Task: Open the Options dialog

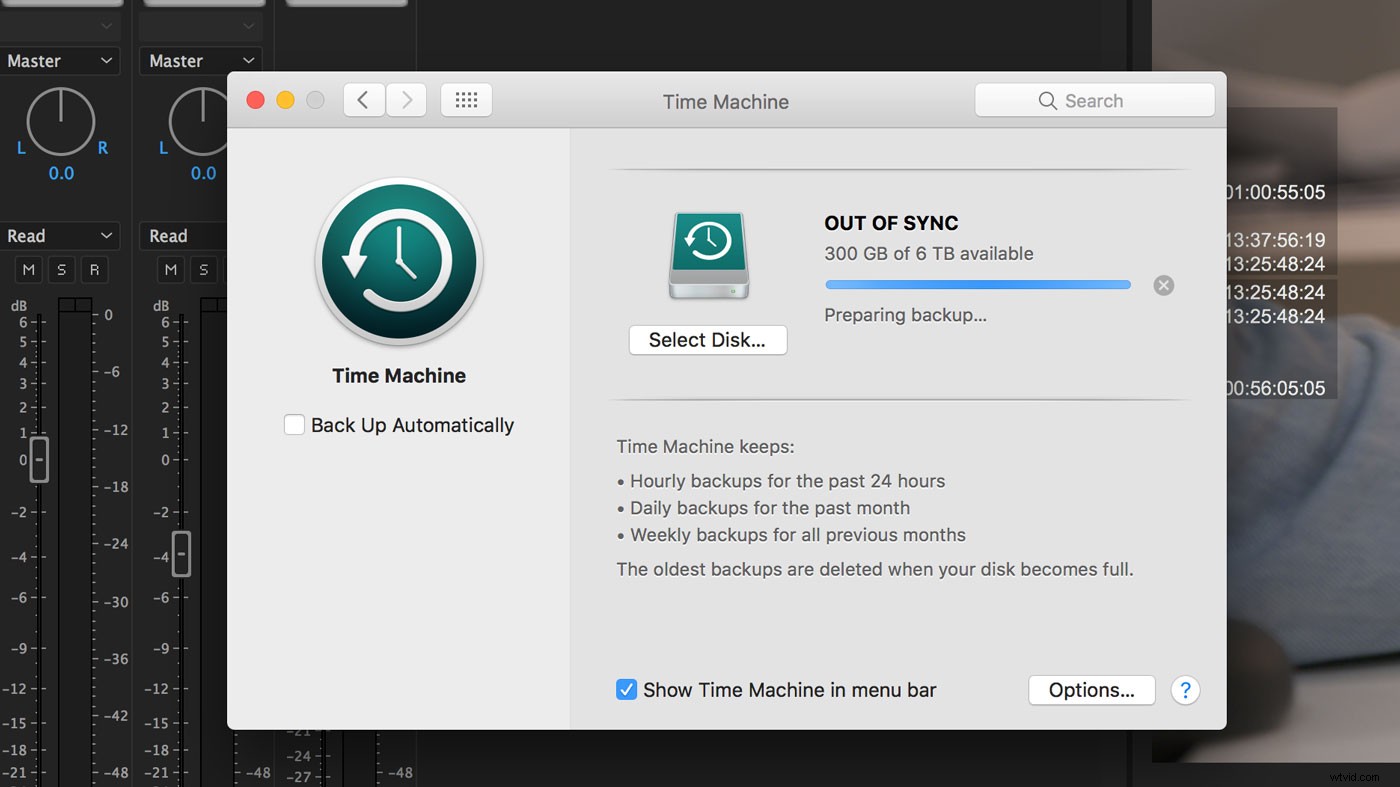Action: tap(1091, 689)
